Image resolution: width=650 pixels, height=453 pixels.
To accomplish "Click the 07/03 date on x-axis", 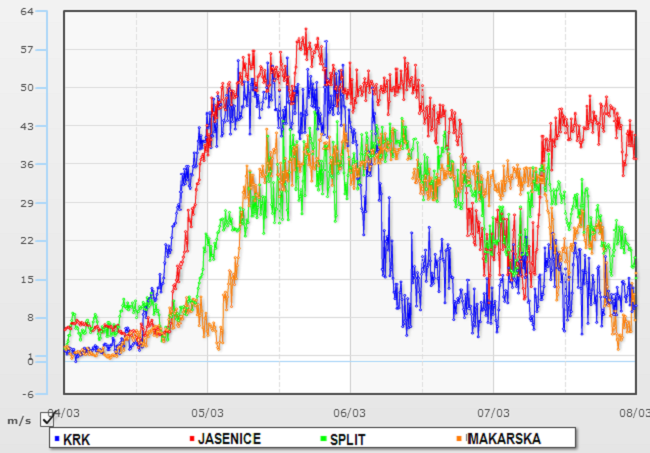I will coord(493,411).
